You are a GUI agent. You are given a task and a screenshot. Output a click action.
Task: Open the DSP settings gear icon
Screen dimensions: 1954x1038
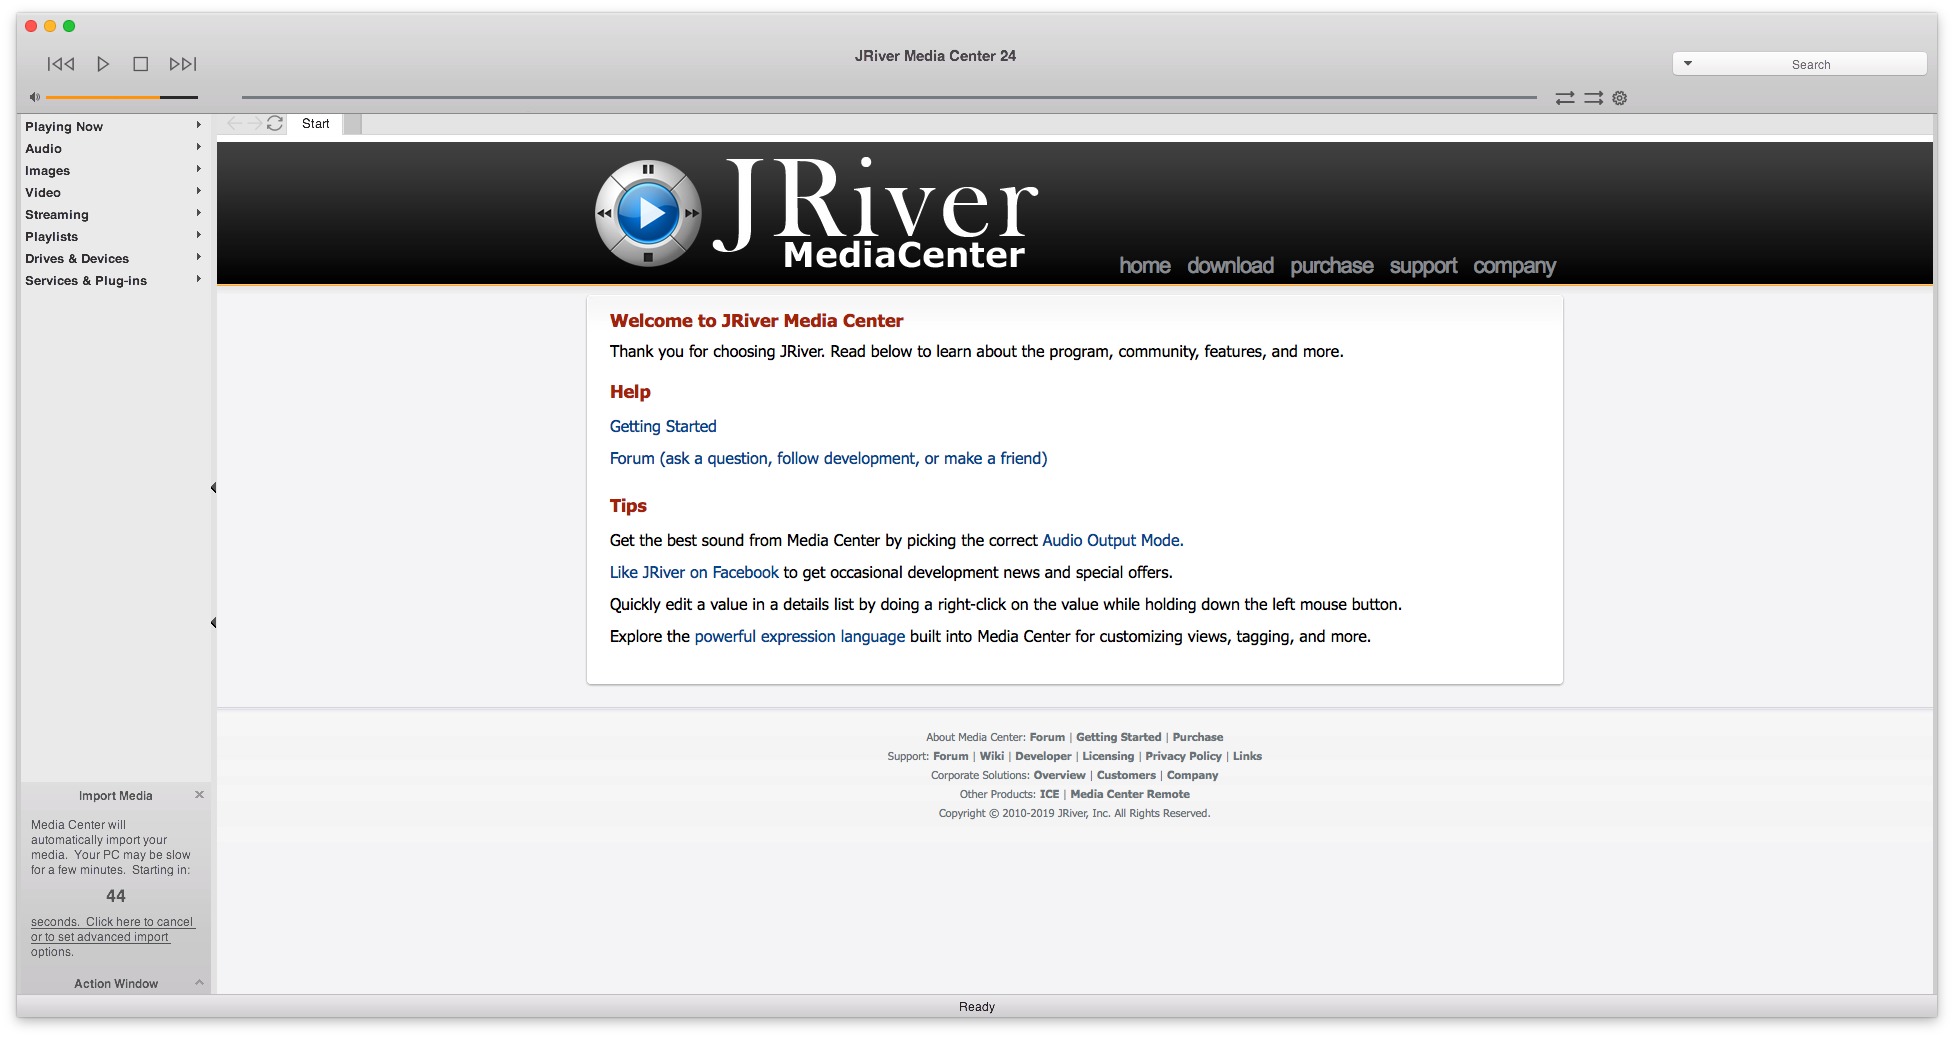1620,98
